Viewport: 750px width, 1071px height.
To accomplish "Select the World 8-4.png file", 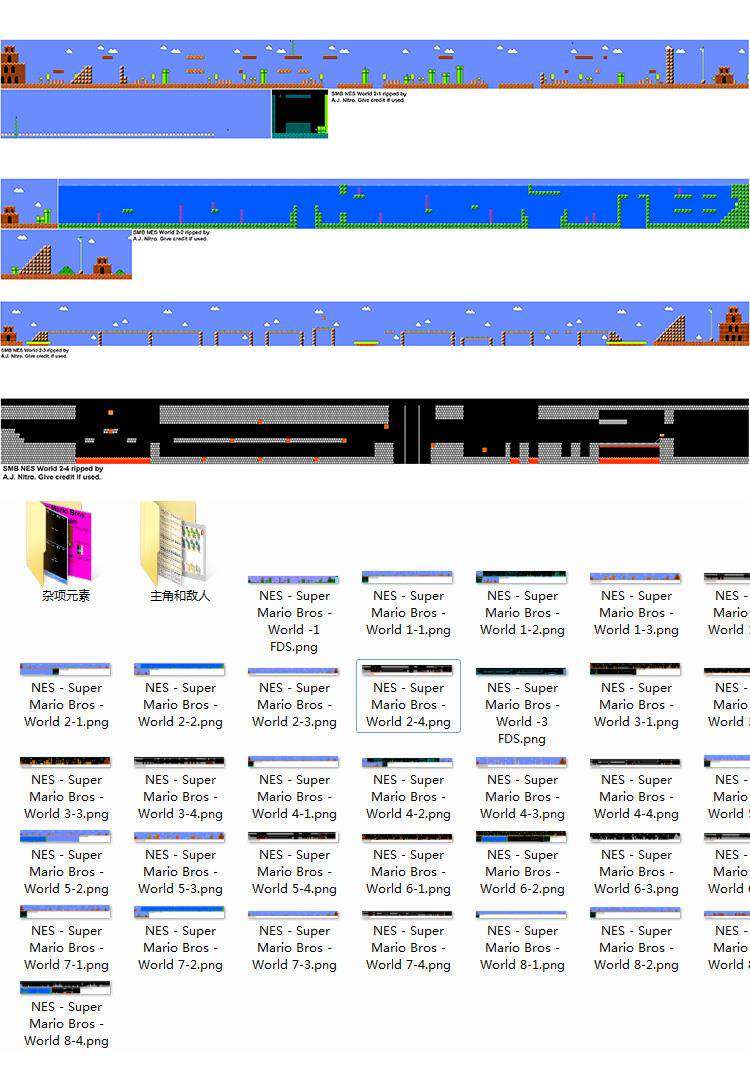I will pyautogui.click(x=66, y=1015).
